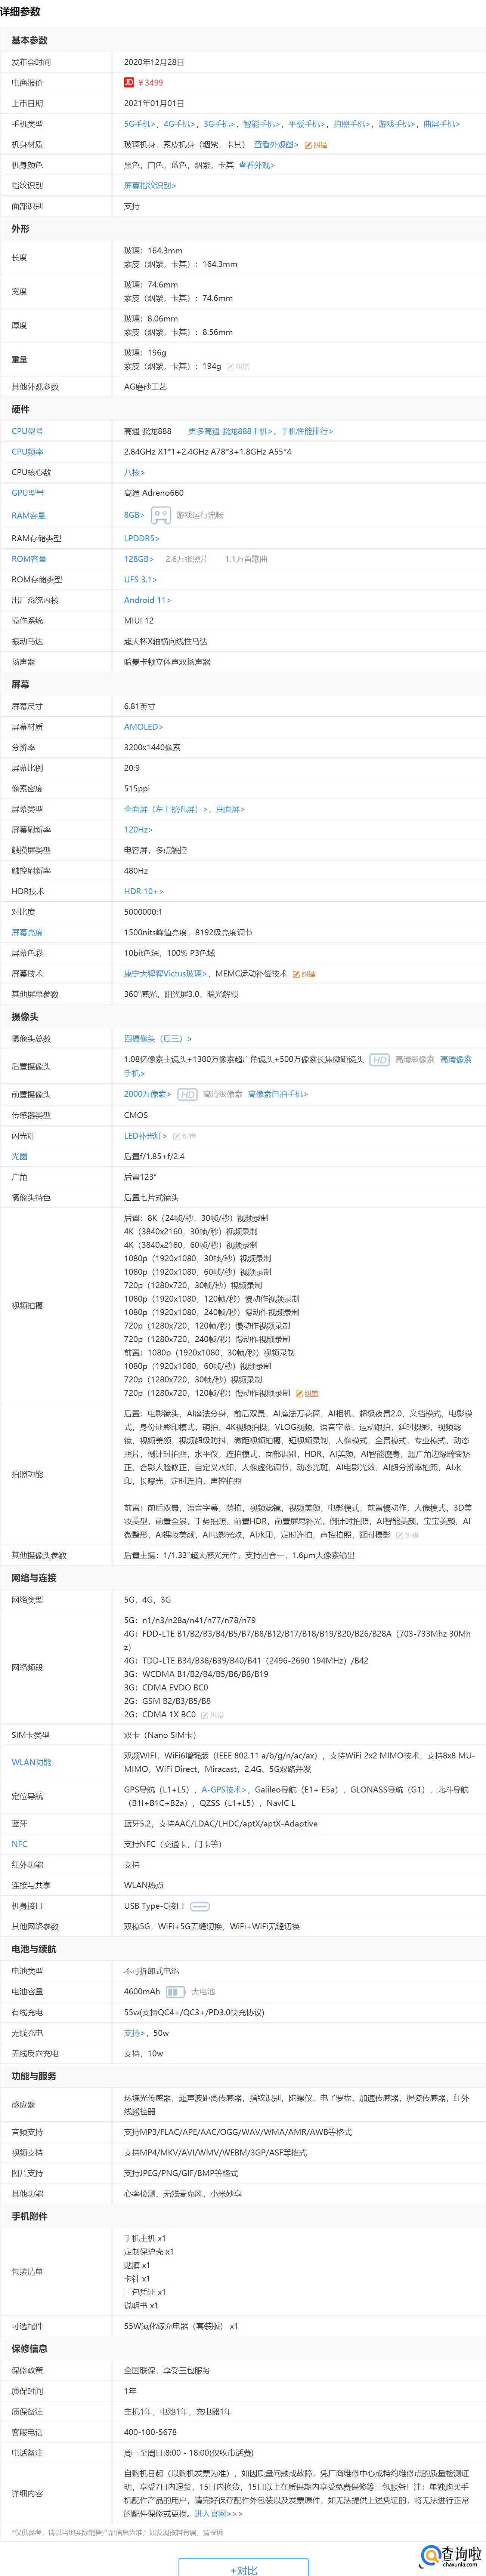486x2576 pixels.
Task: Click the battery icon beside 大电池
Action: pos(176,1992)
